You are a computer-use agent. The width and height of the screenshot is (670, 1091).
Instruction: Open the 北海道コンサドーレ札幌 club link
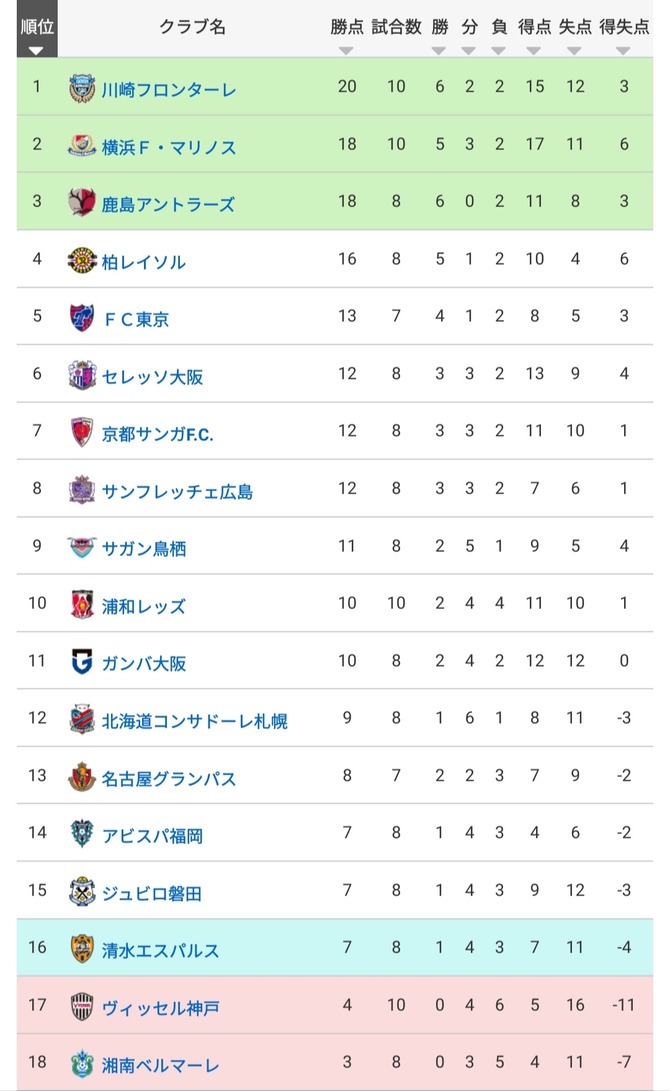pos(194,720)
